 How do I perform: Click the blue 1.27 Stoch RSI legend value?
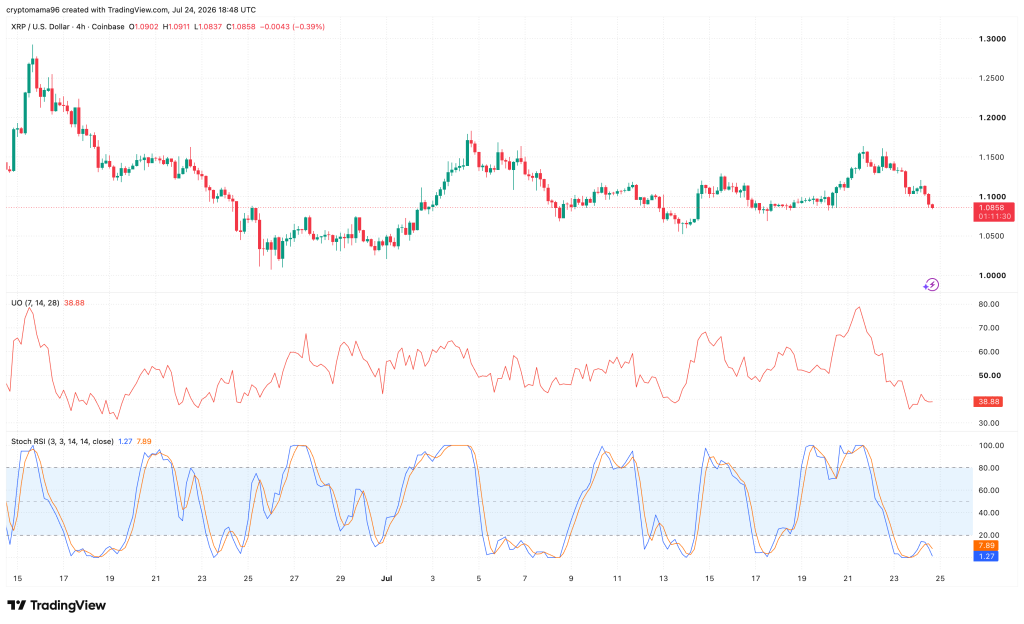pyautogui.click(x=125, y=441)
